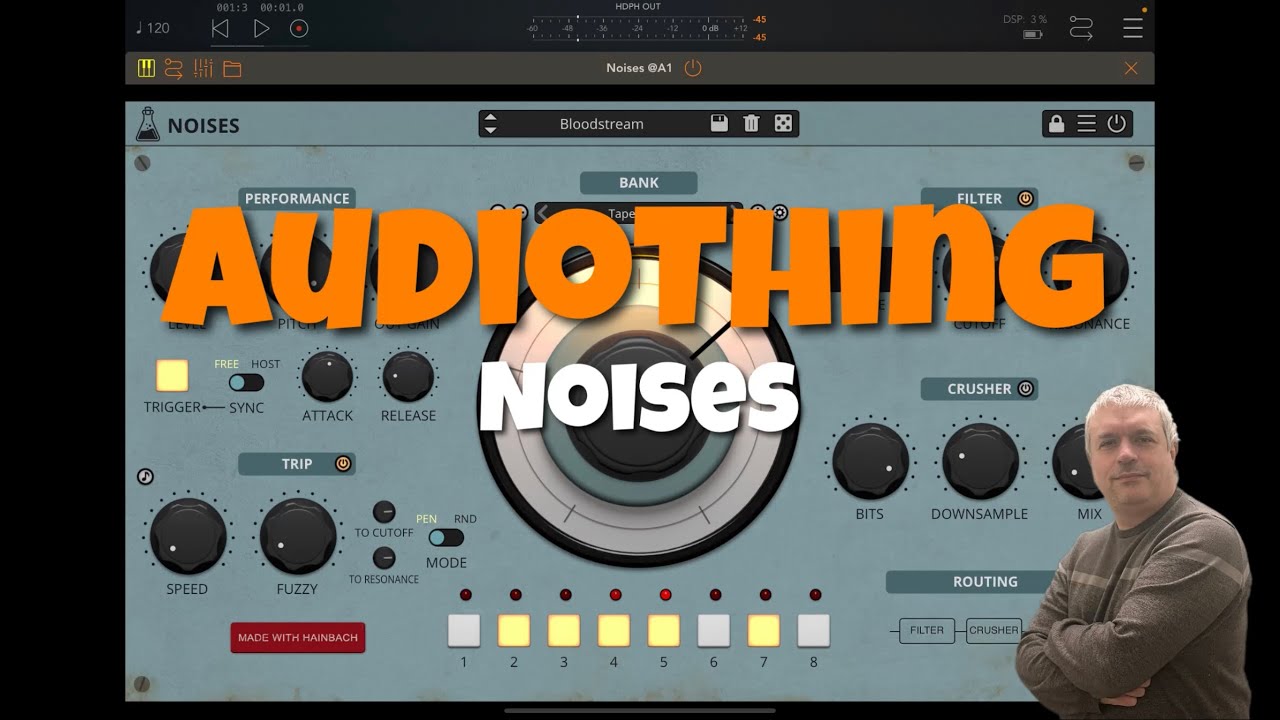
Task: Toggle step button 8
Action: click(814, 631)
